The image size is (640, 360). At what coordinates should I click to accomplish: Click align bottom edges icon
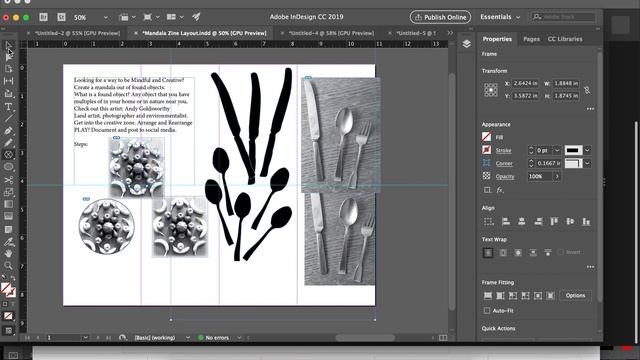[x=586, y=222]
